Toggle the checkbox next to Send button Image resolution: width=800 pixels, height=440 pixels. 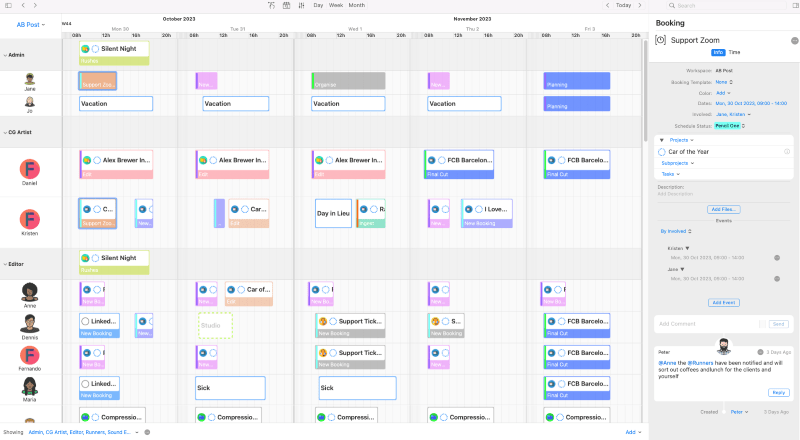[762, 324]
